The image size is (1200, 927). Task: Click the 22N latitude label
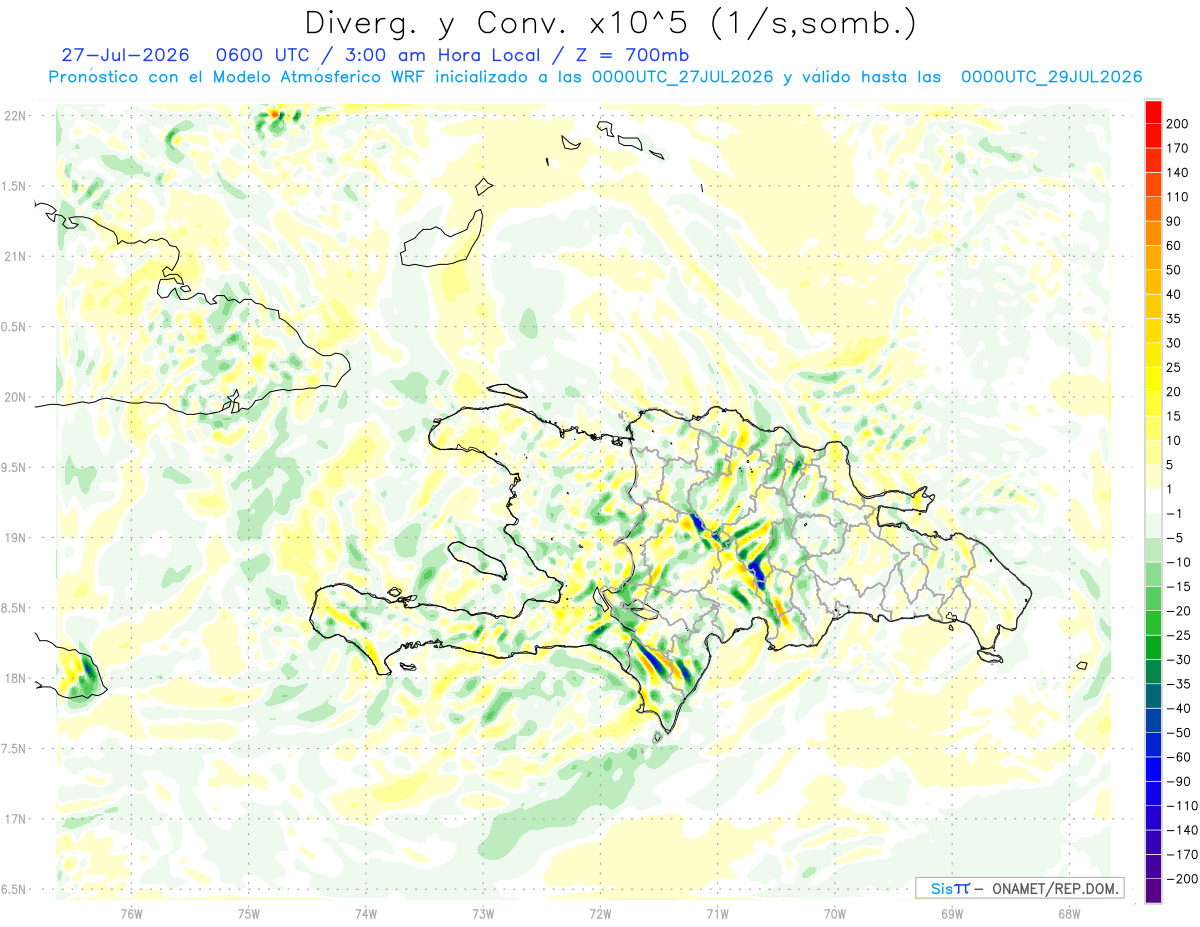point(15,116)
